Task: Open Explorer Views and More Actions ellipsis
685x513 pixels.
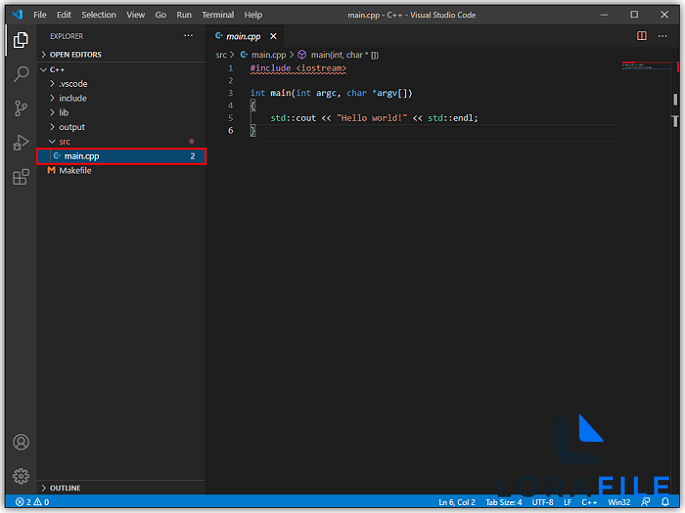Action: coord(188,35)
